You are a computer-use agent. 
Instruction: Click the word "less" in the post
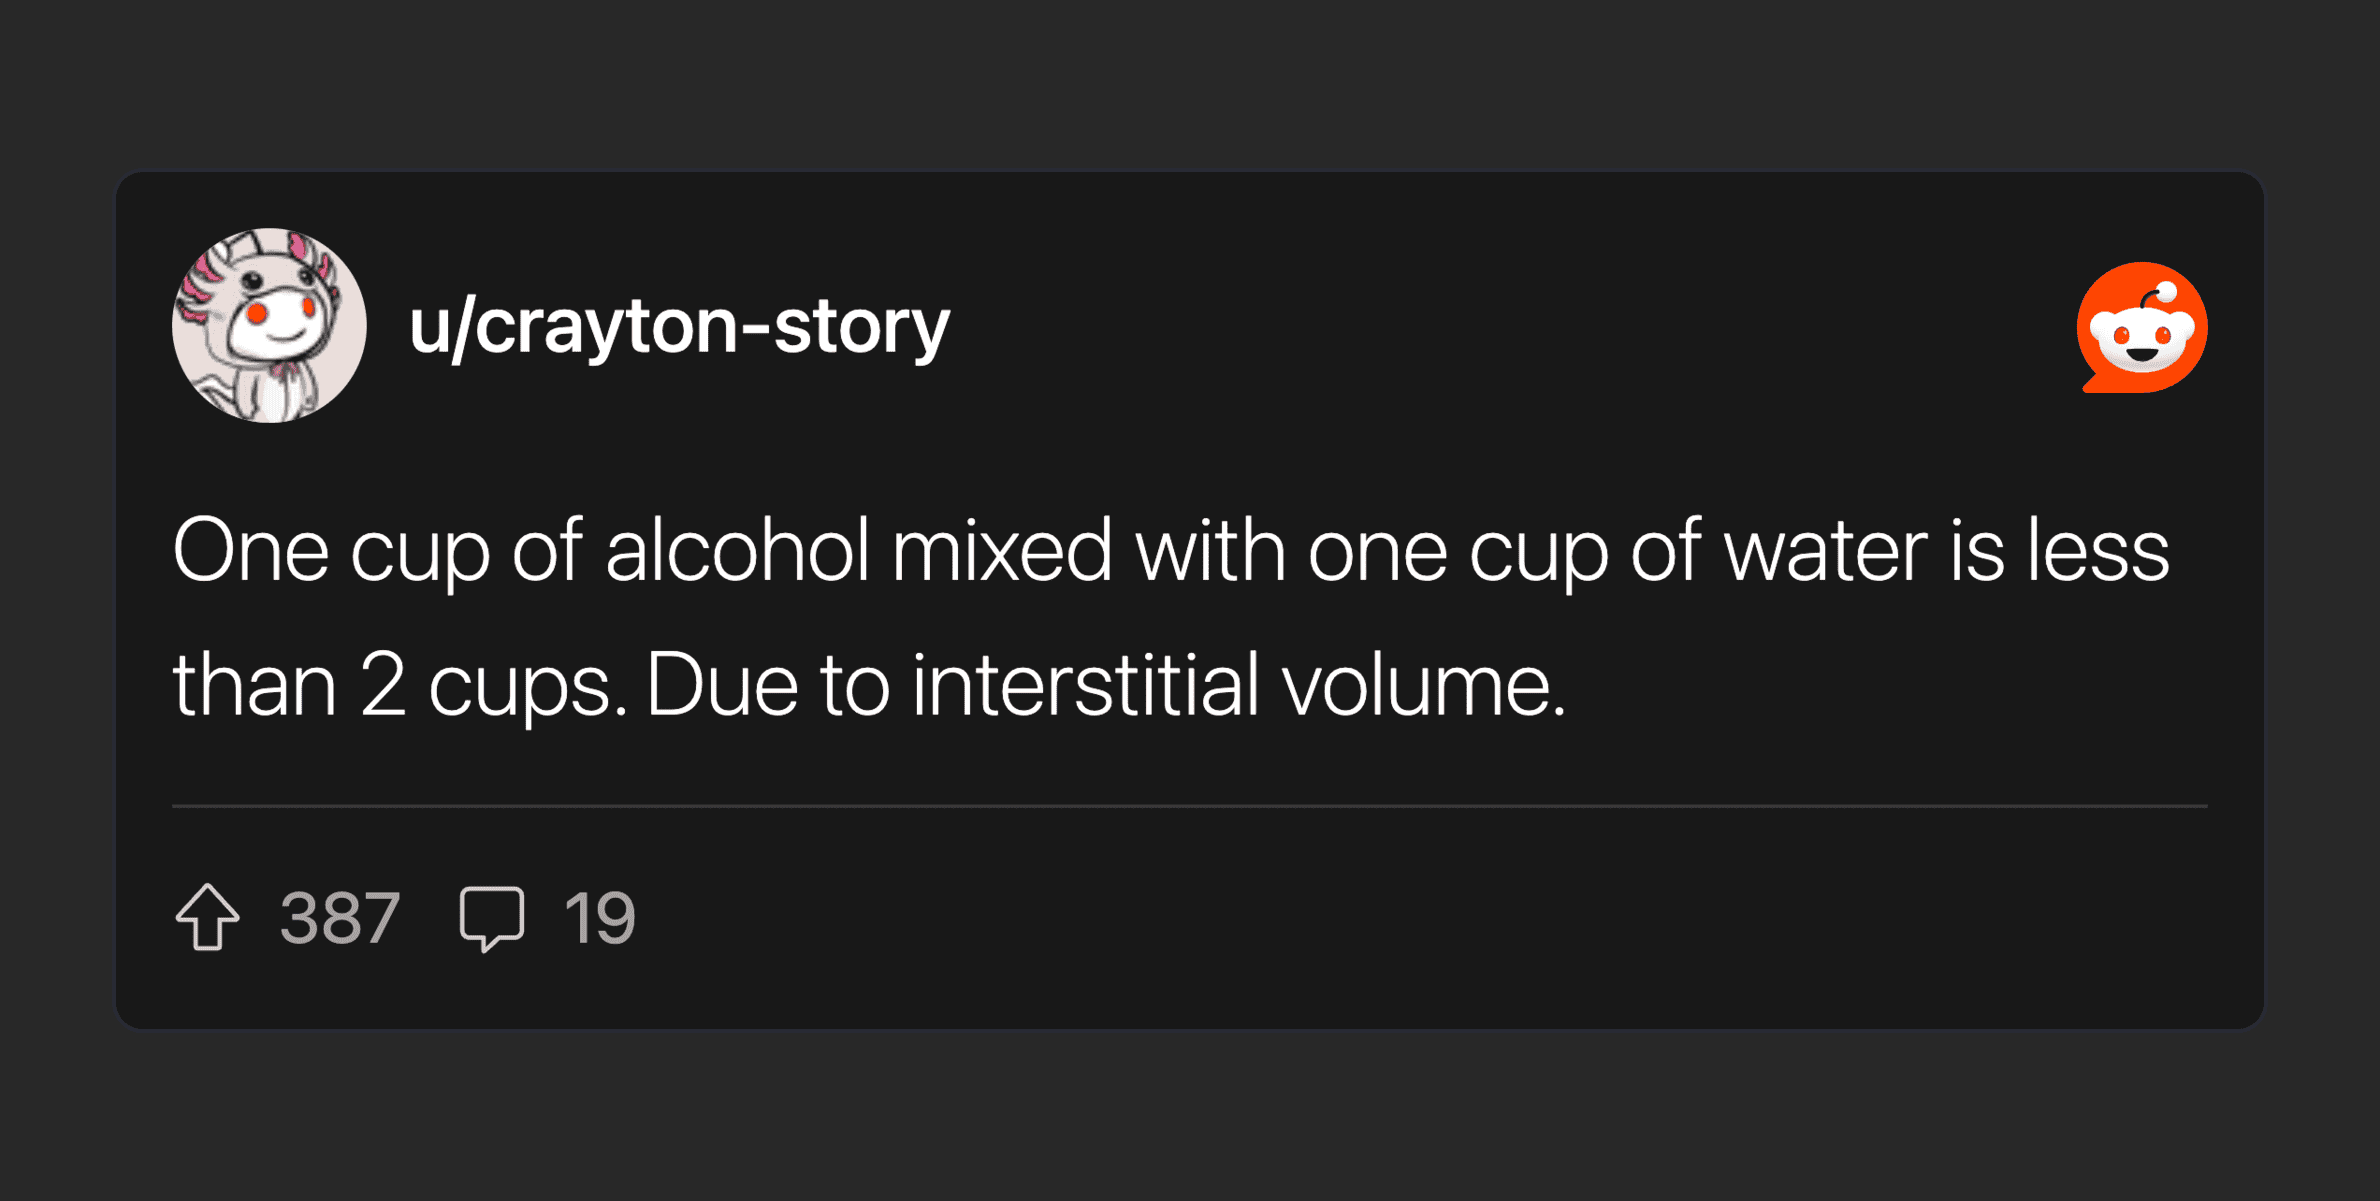[2097, 550]
